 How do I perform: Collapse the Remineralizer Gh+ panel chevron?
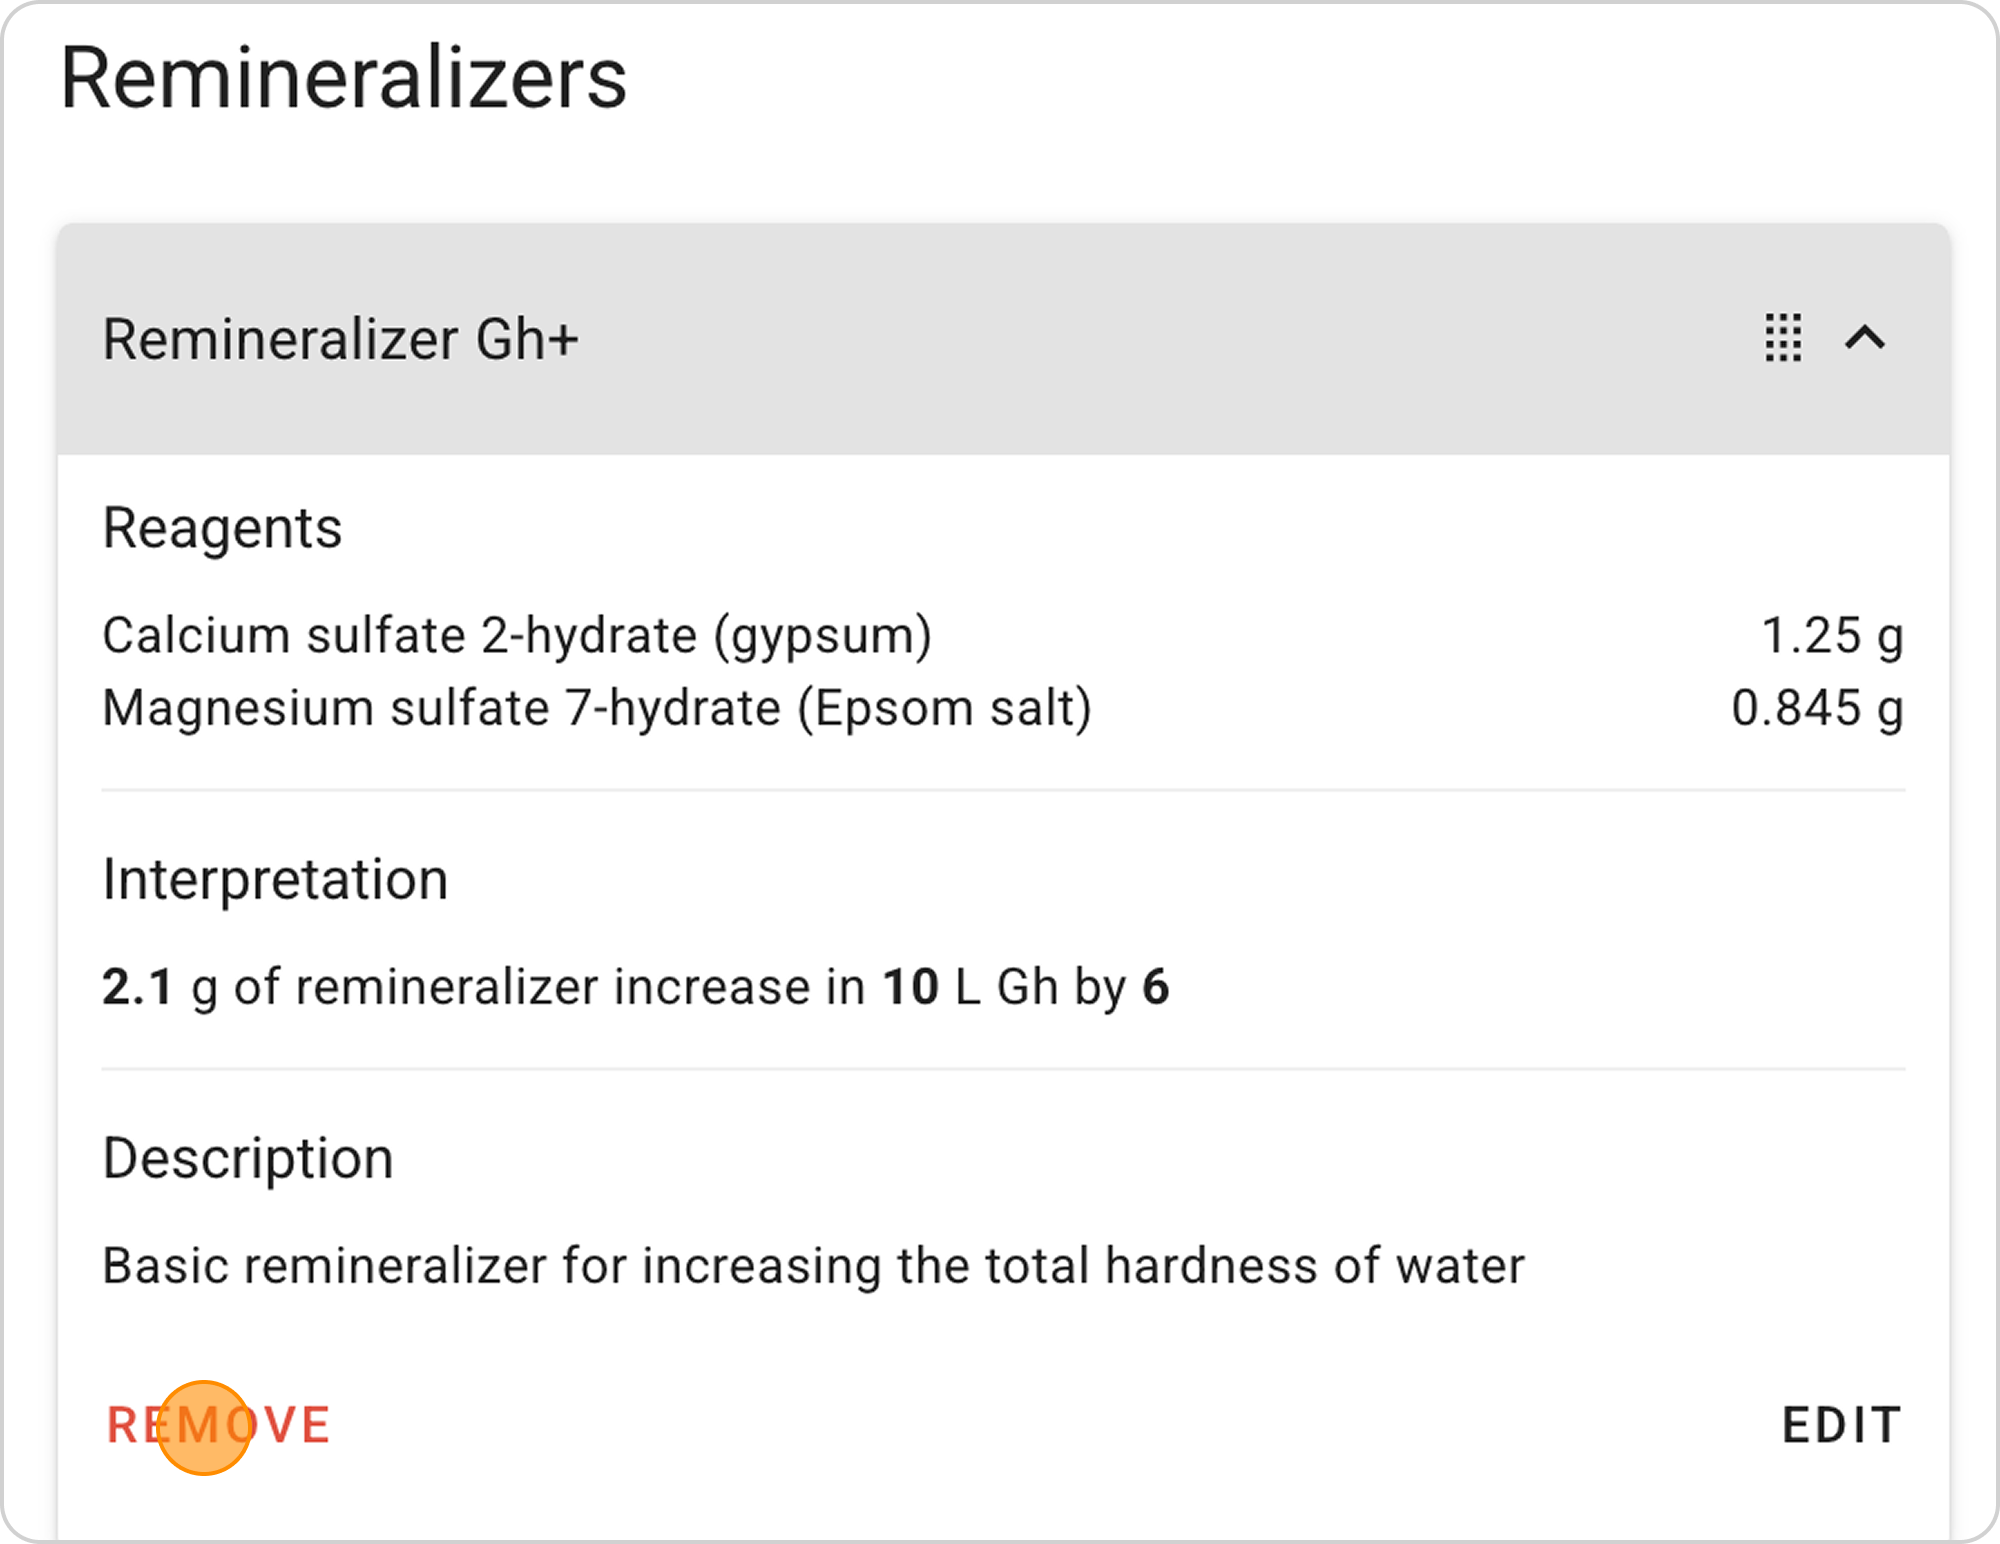(x=1865, y=338)
